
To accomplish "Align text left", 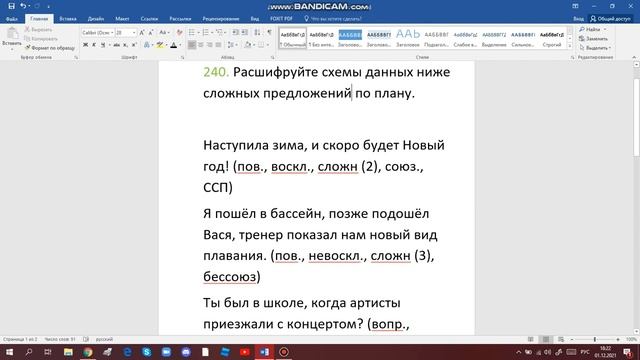I will [192, 45].
